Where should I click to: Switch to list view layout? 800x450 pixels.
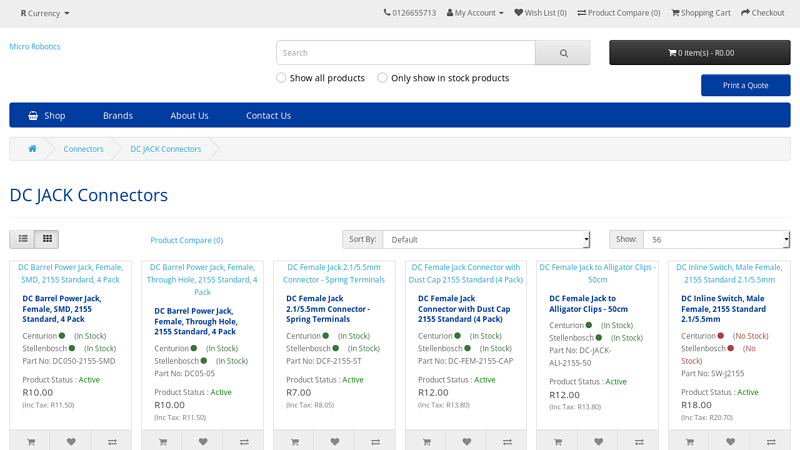click(x=22, y=239)
